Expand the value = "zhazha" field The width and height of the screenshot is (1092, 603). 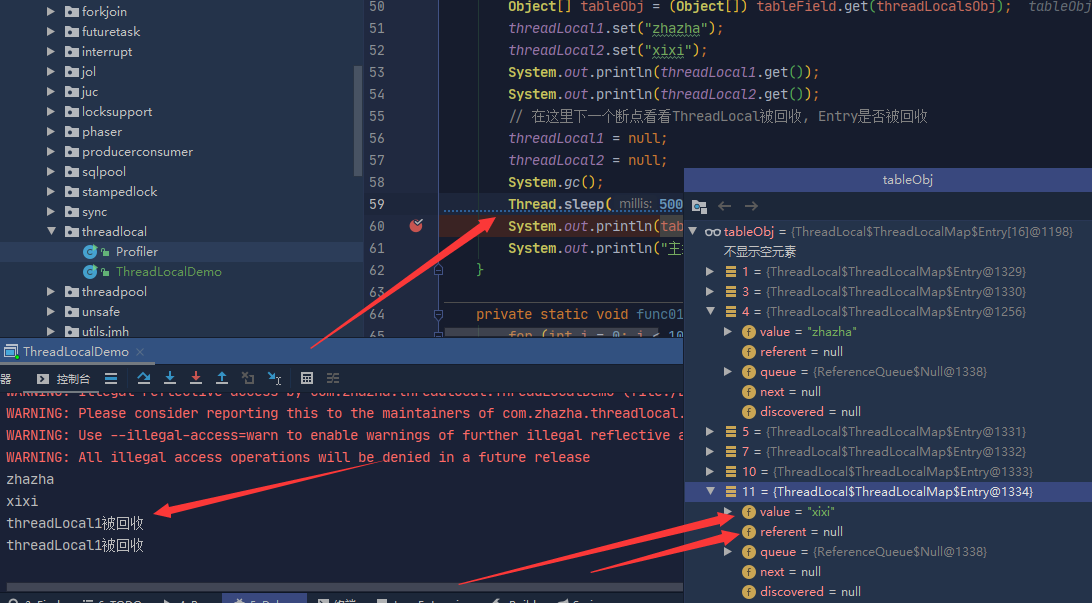click(728, 331)
